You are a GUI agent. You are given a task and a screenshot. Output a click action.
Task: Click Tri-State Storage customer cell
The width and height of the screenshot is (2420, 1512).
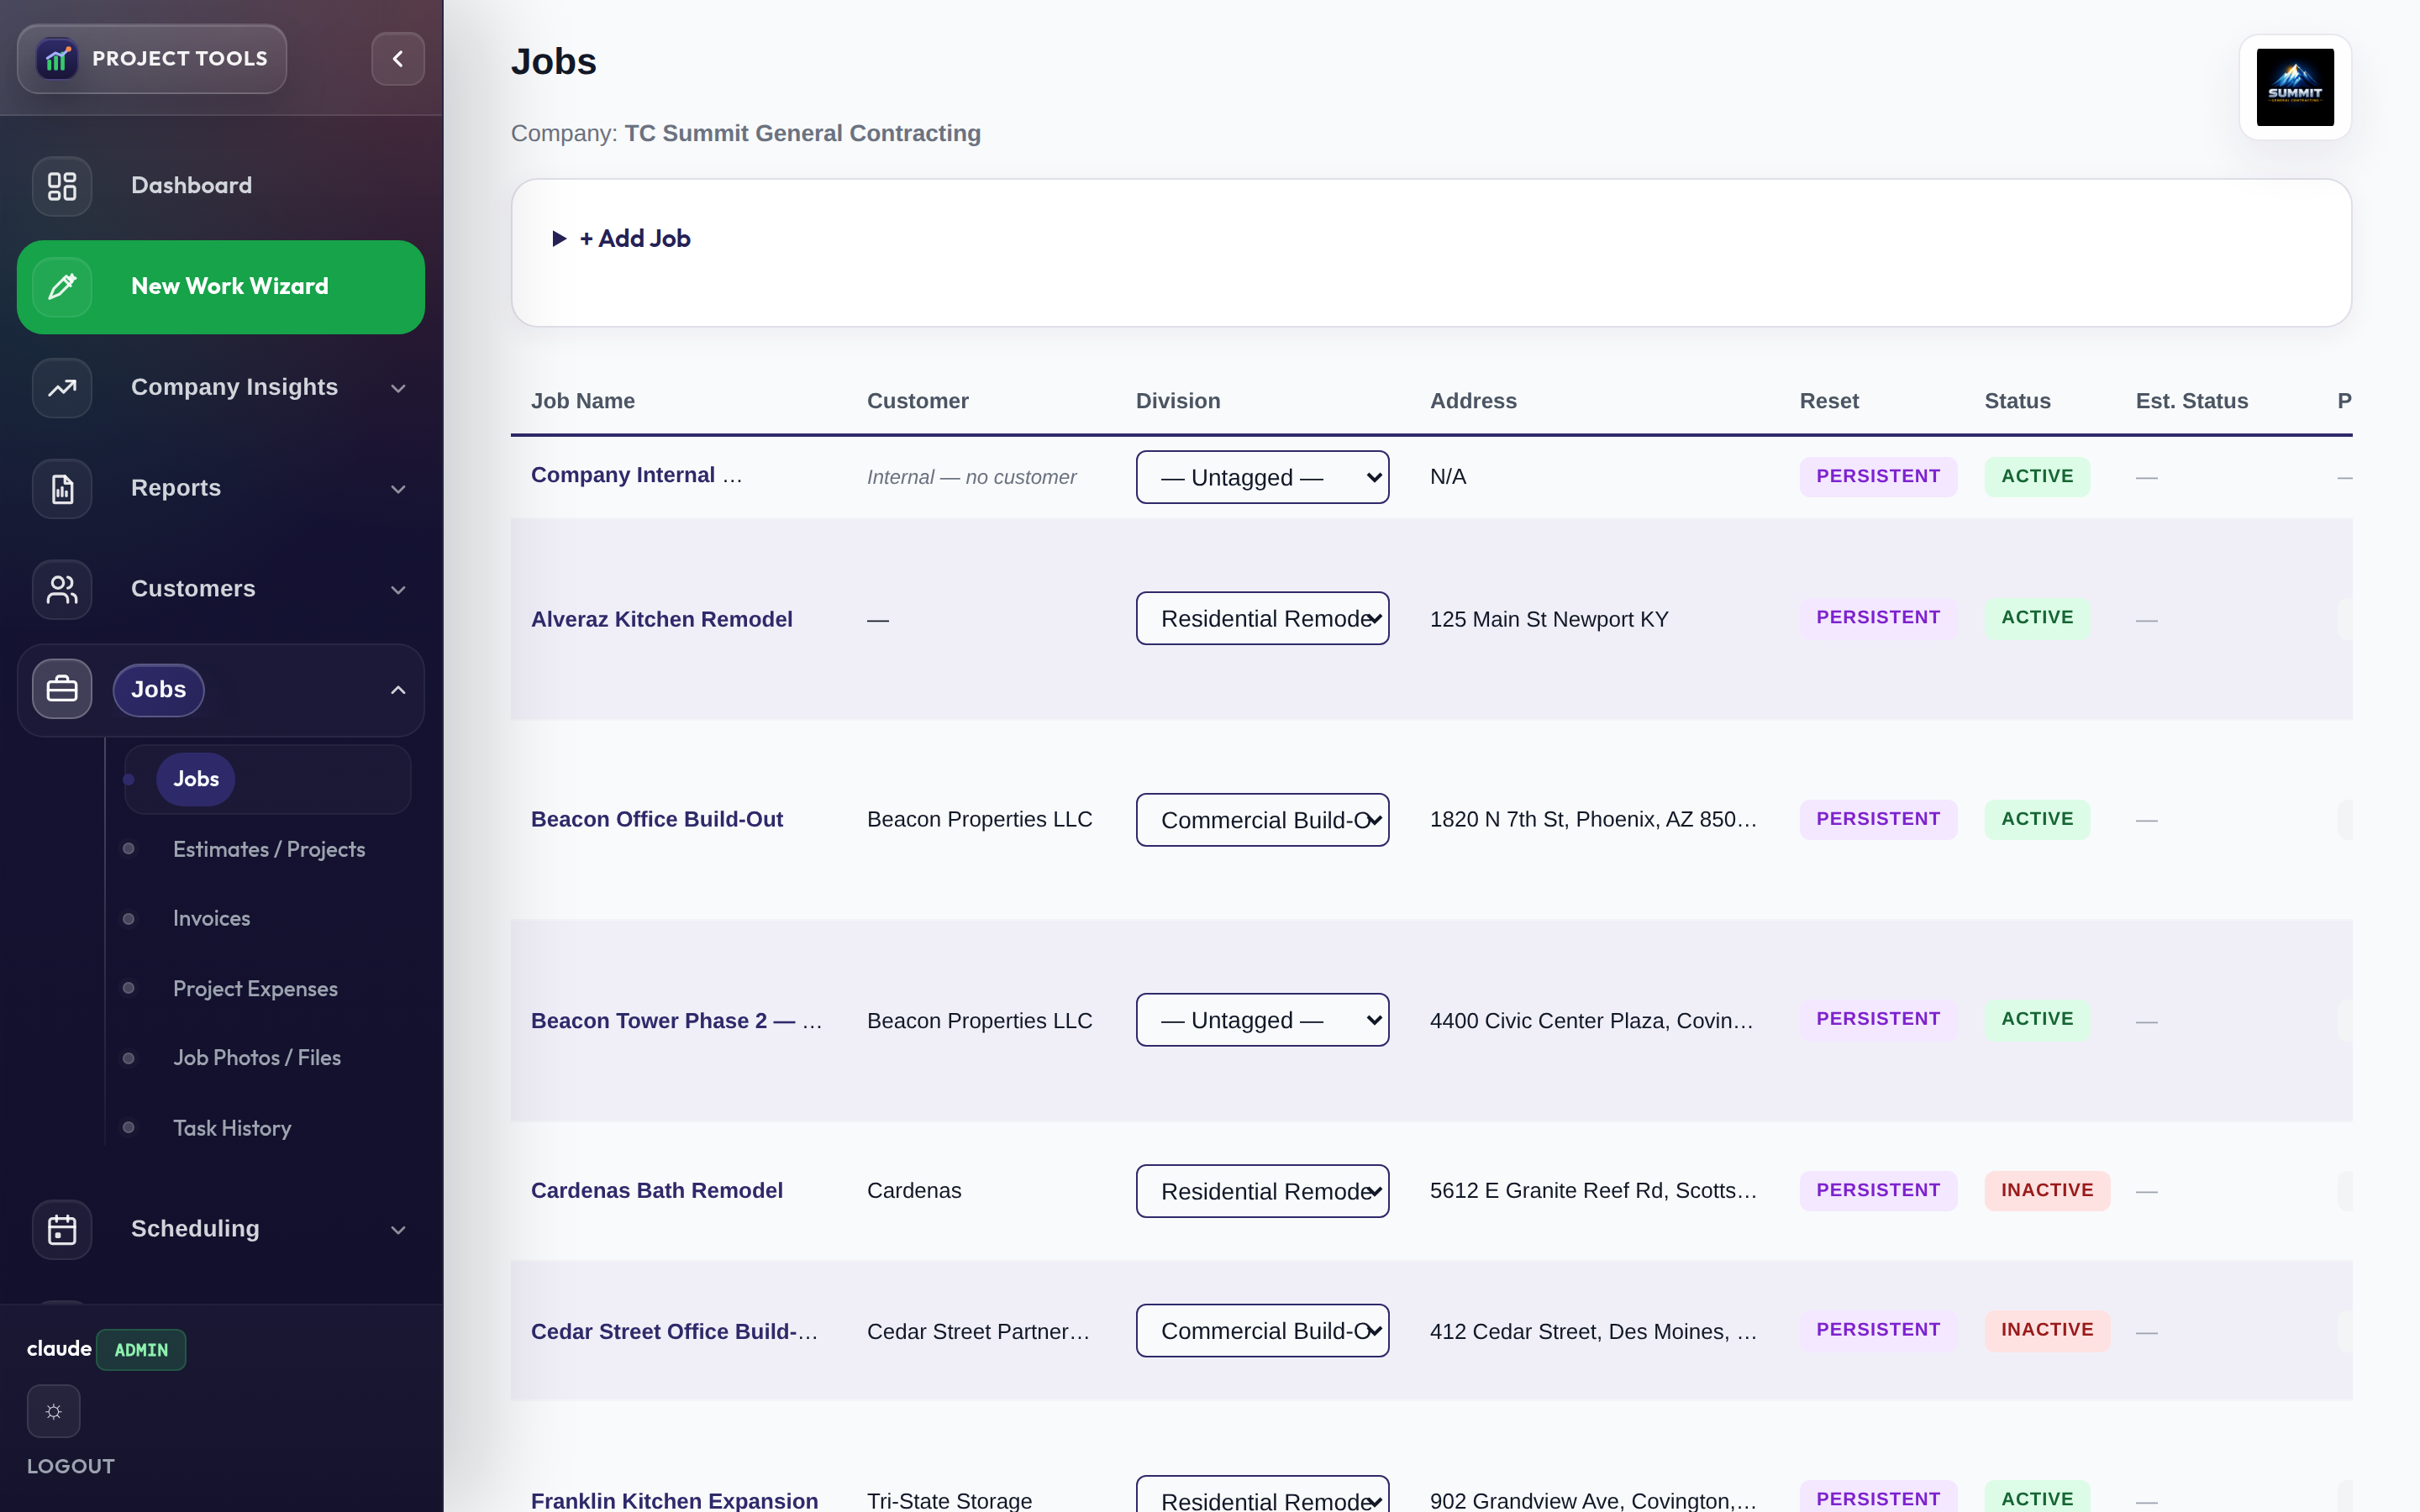point(949,1501)
